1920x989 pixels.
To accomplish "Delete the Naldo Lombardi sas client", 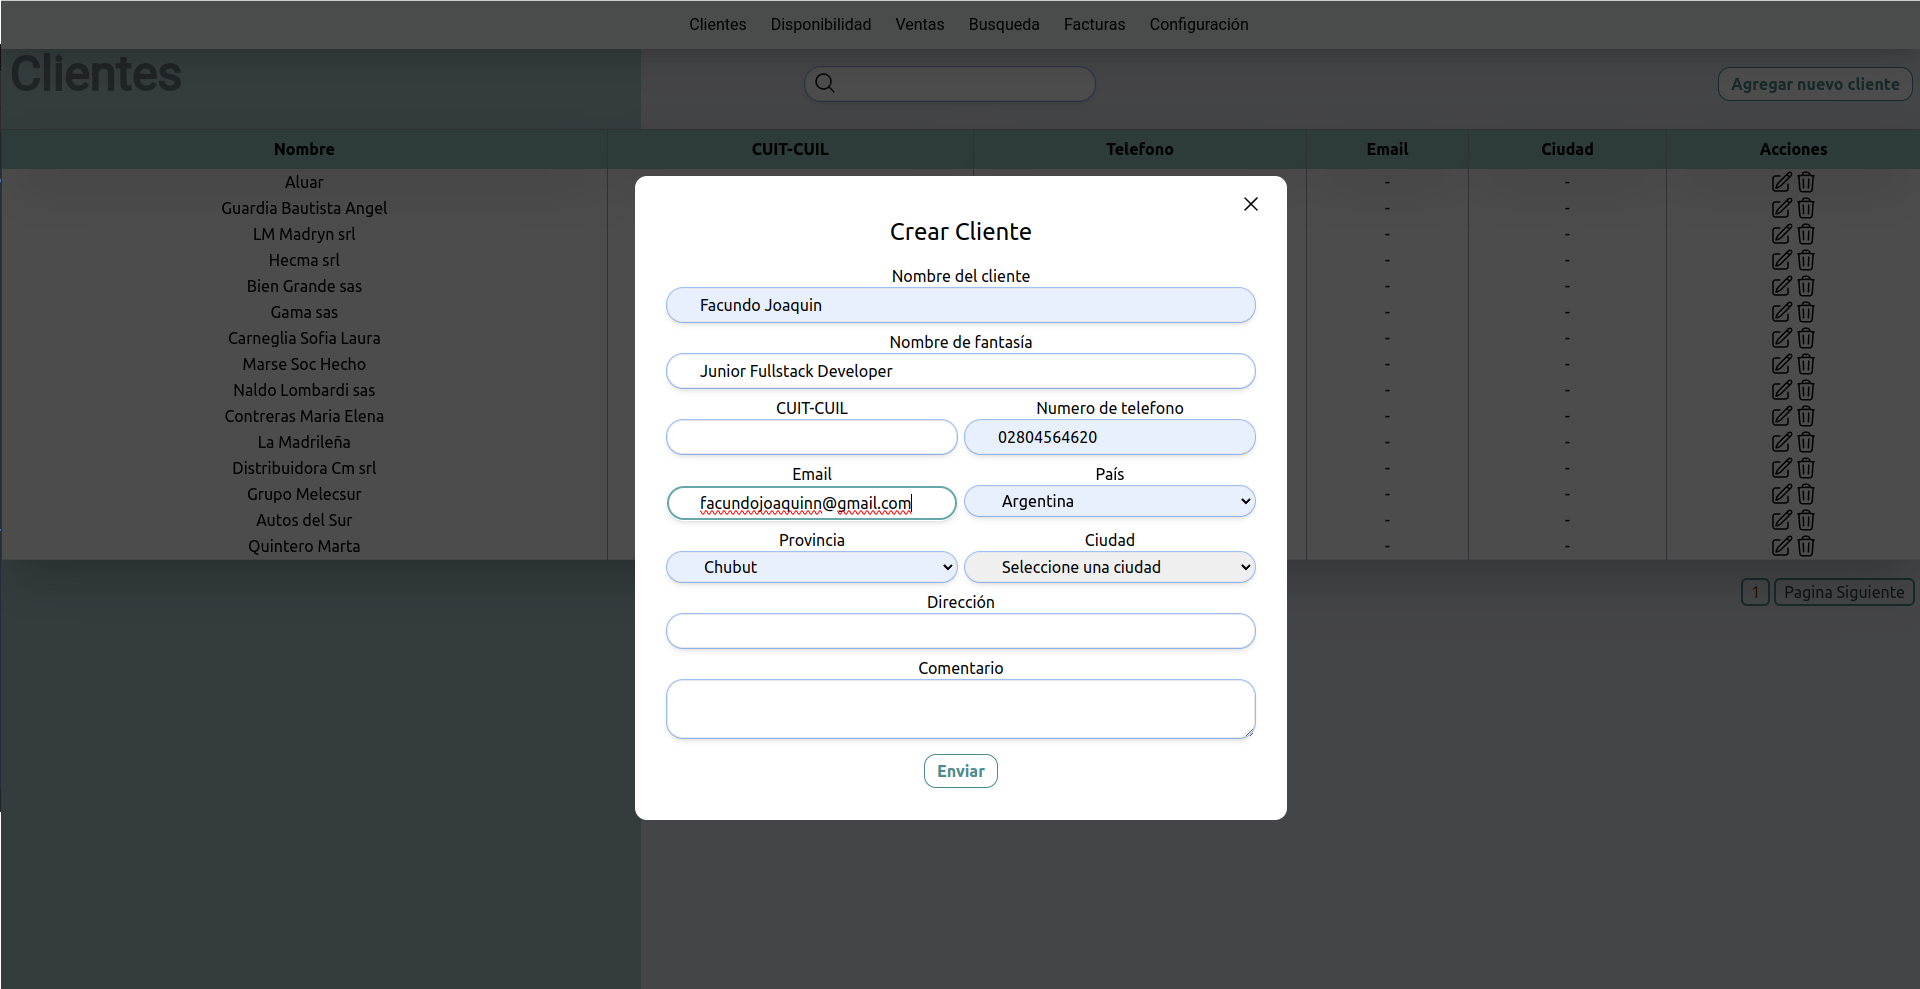I will point(1806,390).
